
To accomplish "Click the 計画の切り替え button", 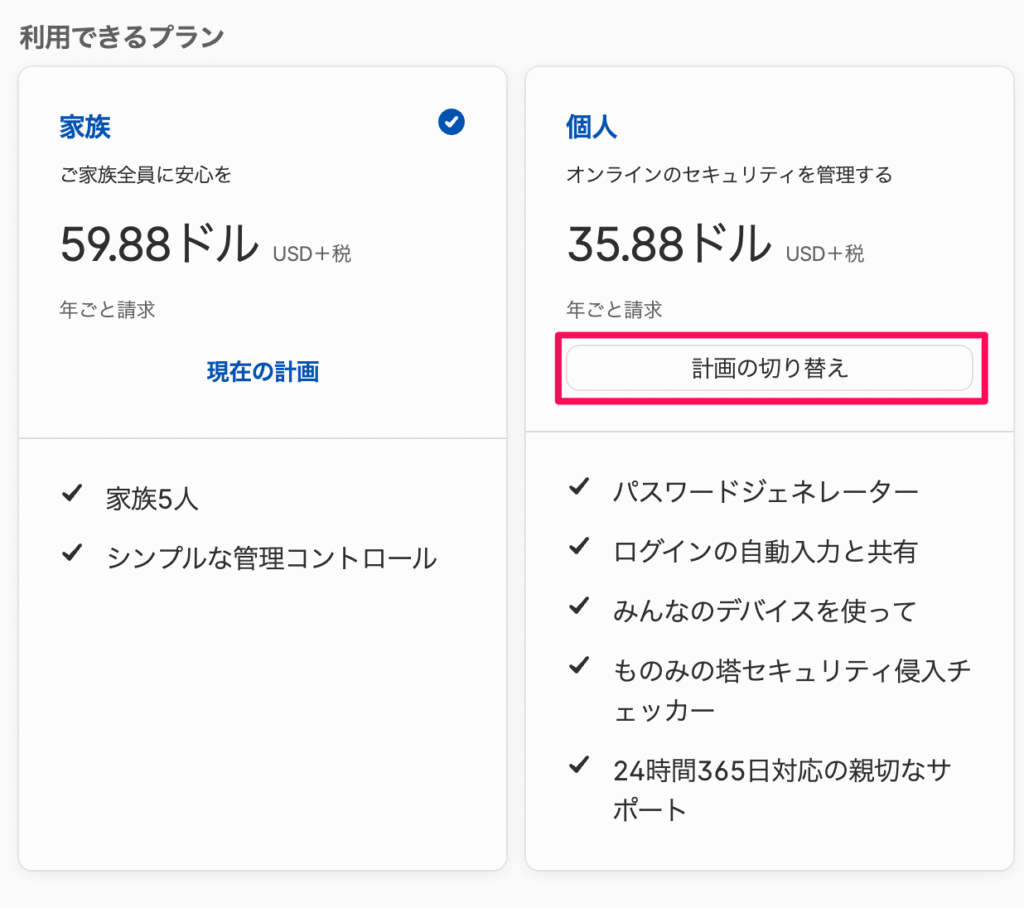I will pyautogui.click(x=769, y=368).
